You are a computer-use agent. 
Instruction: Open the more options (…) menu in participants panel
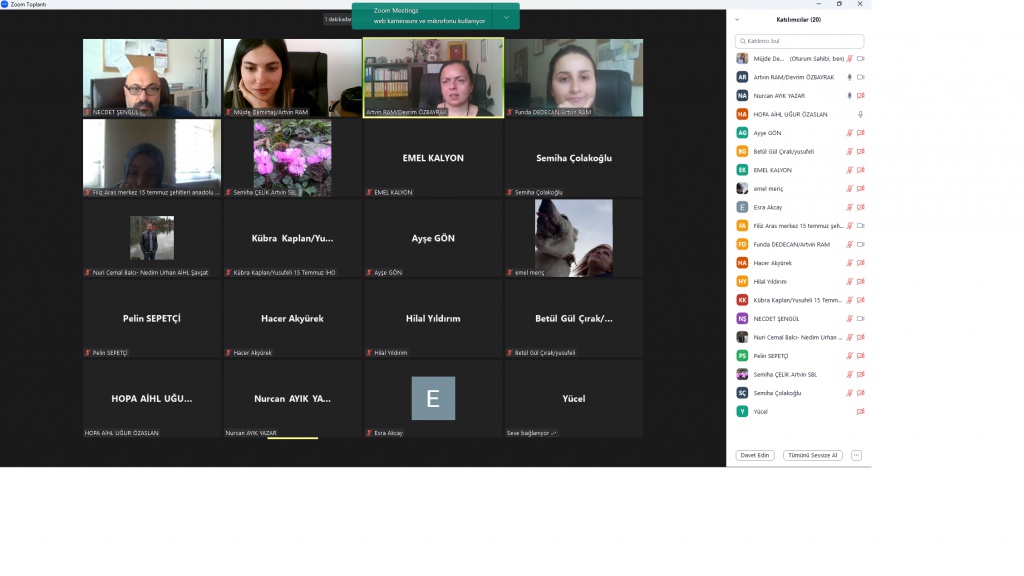click(x=856, y=455)
